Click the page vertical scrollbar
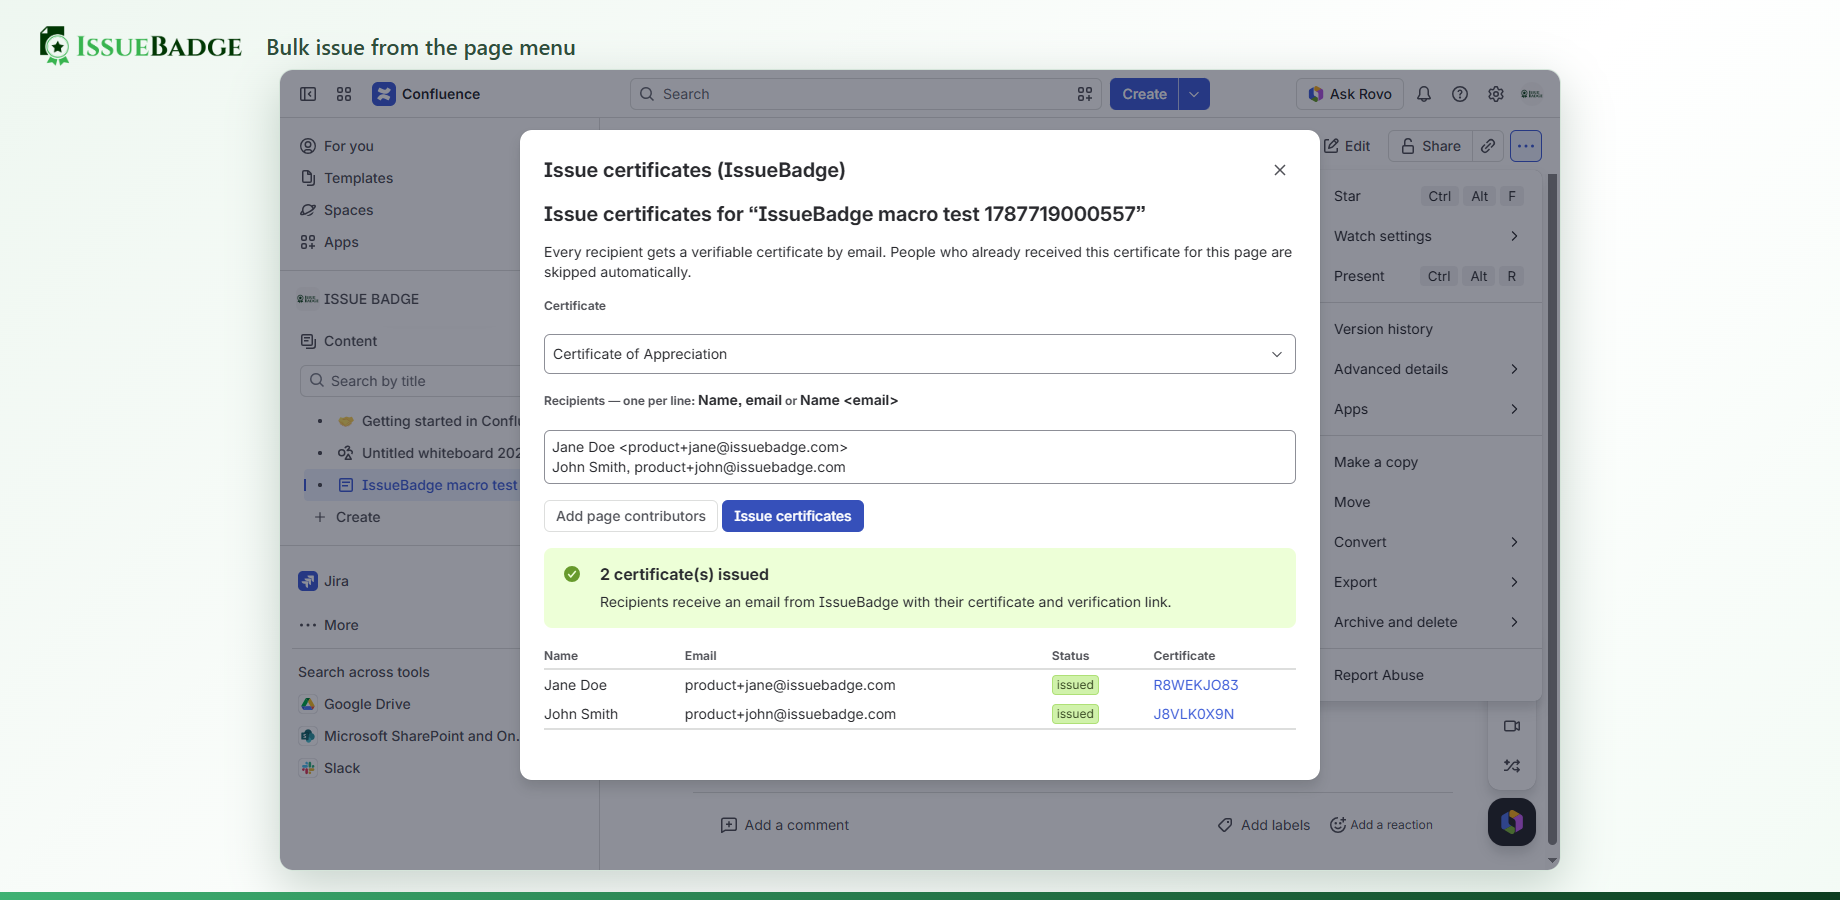 (1552, 510)
